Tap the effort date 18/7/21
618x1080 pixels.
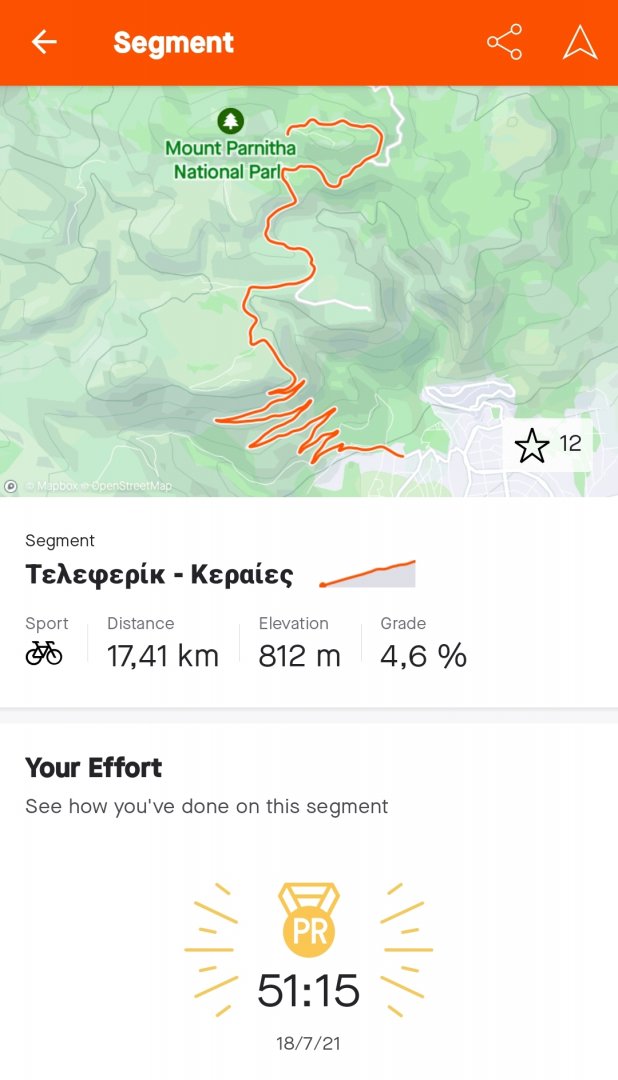pos(308,1044)
